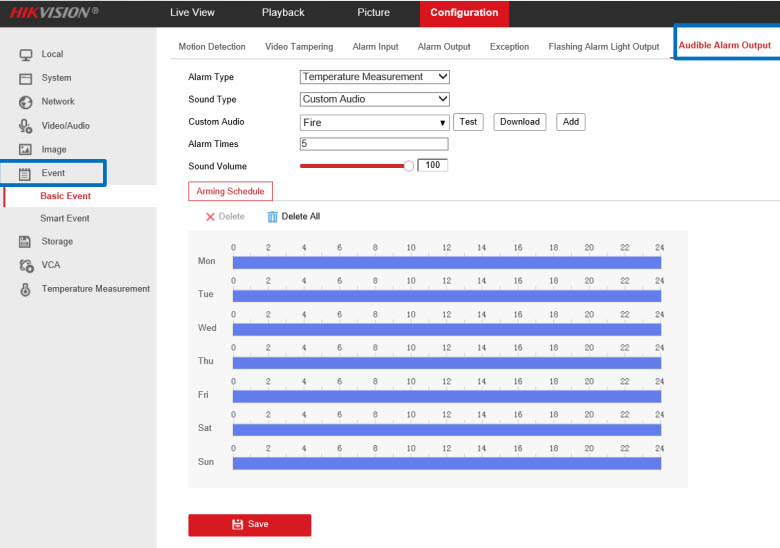Select Smart Event in the sidebar
Viewport: 780px width, 548px height.
(x=65, y=218)
